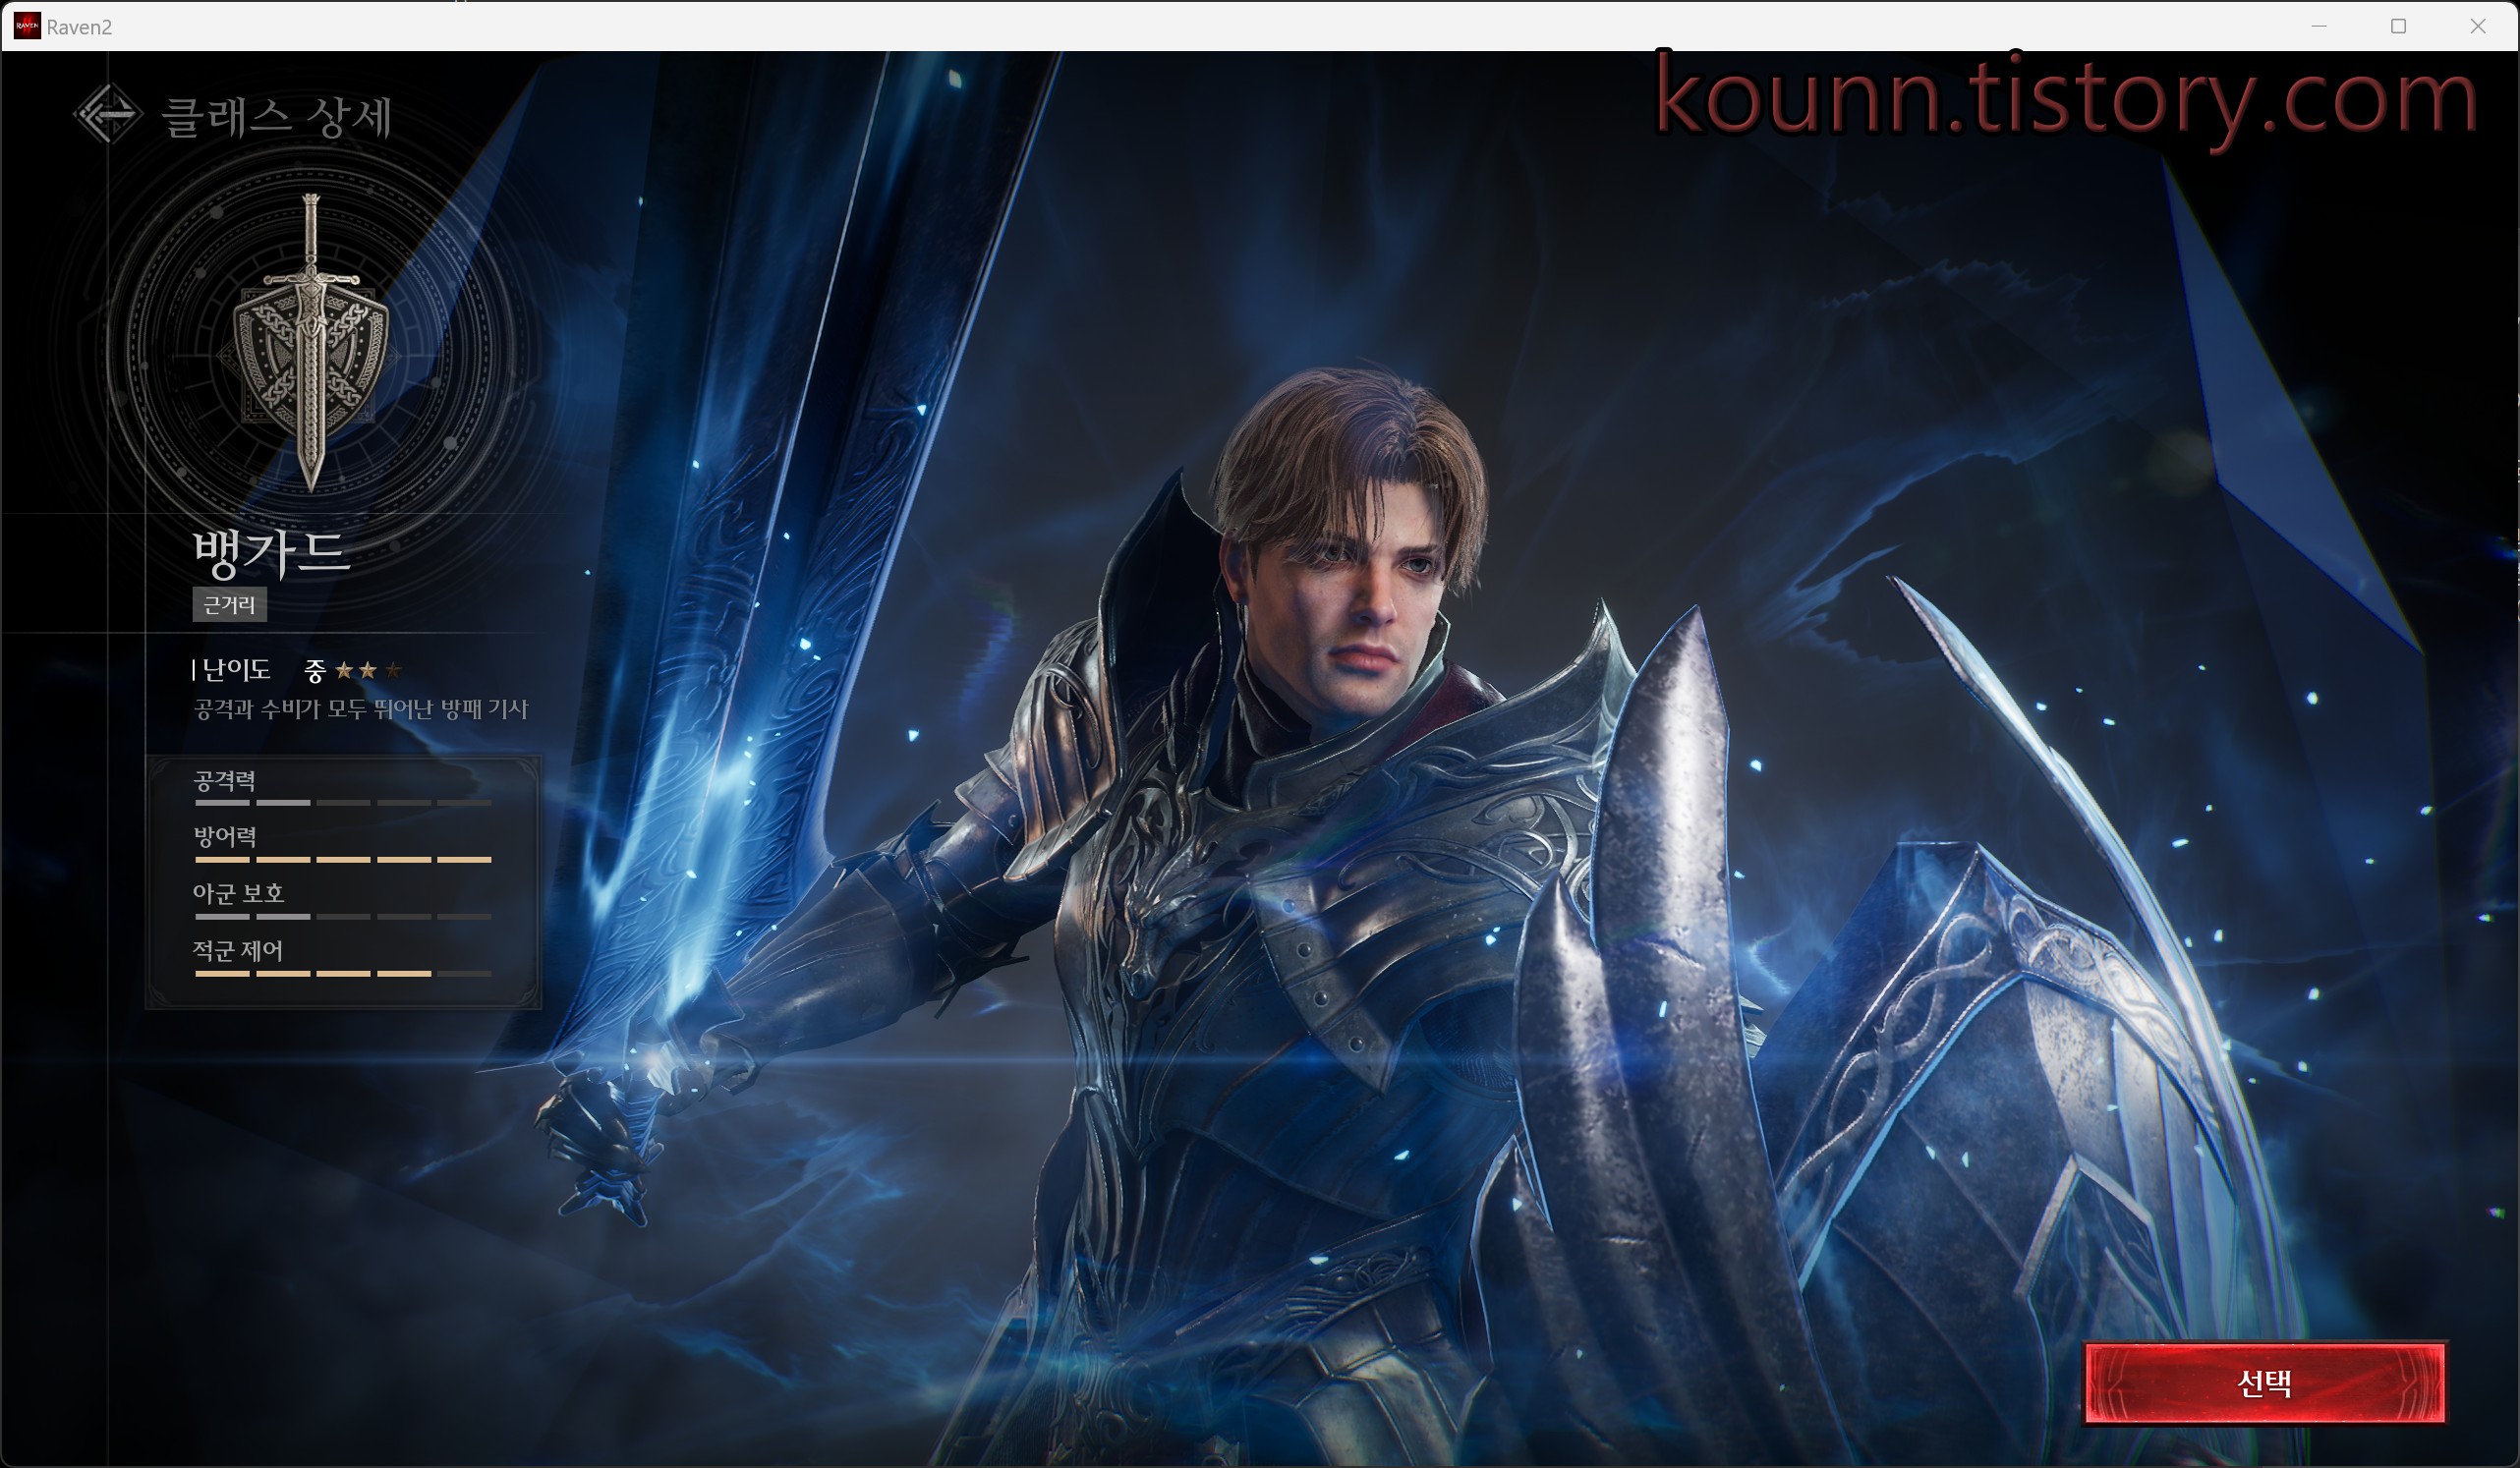Click the 적군 제어 label
The image size is (2520, 1468).
(x=238, y=950)
